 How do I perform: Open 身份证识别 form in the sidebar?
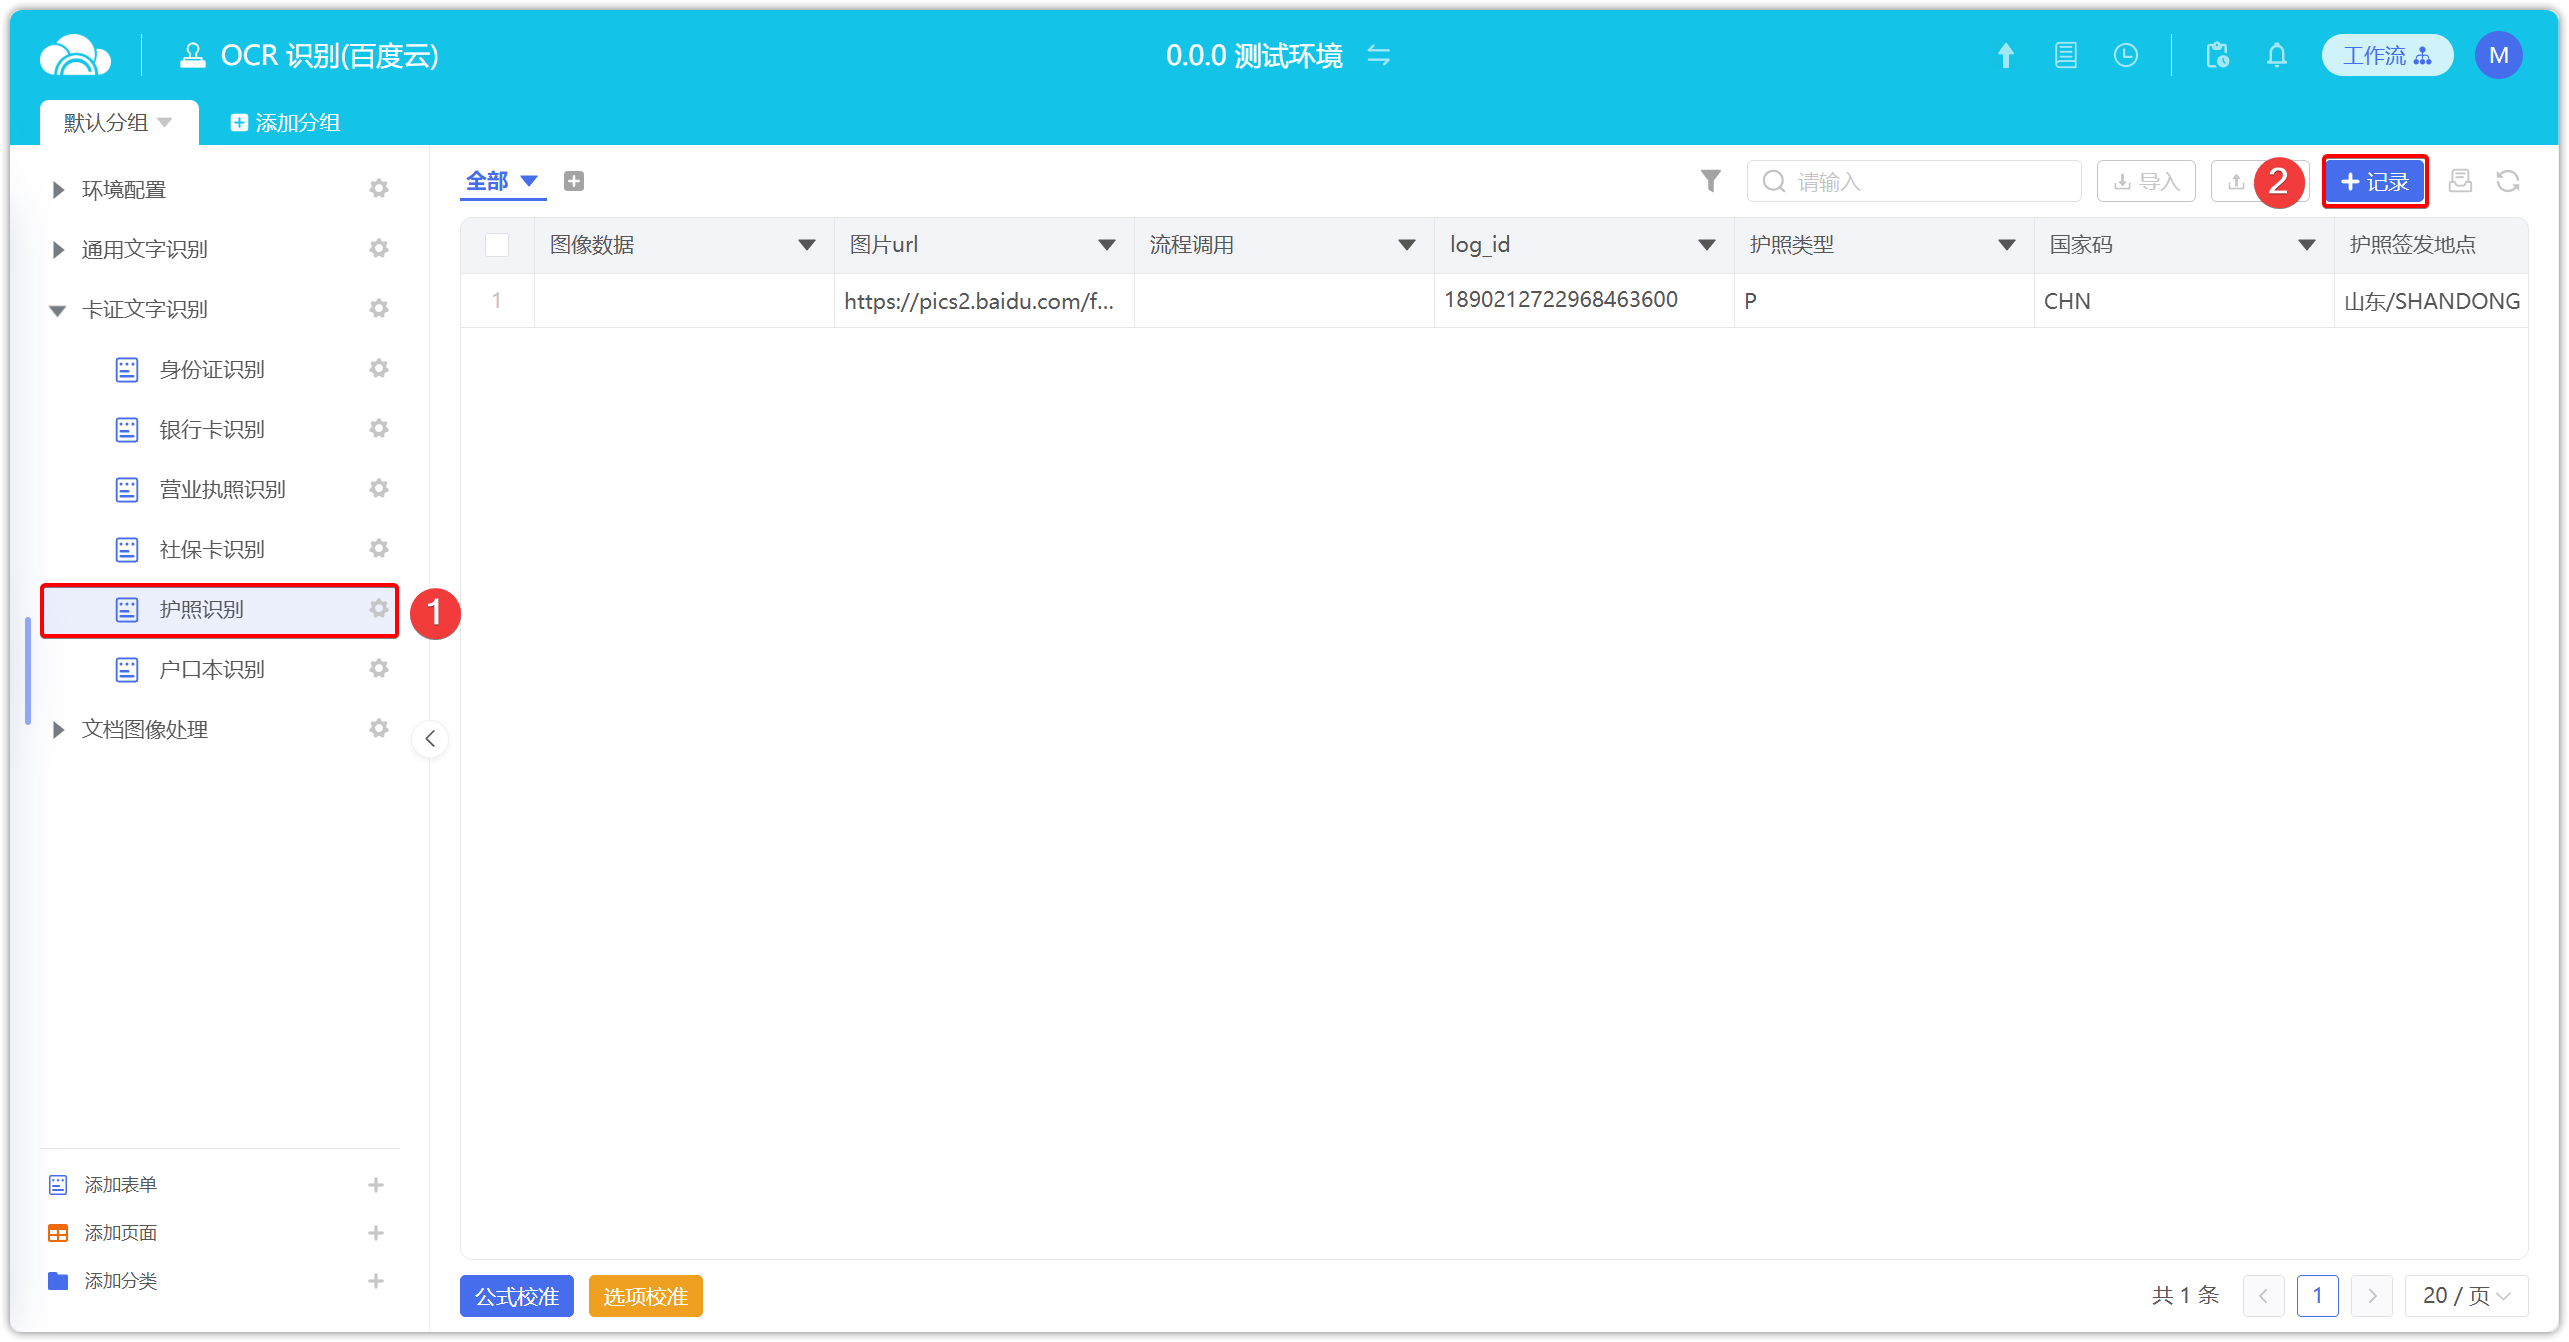[x=212, y=370]
